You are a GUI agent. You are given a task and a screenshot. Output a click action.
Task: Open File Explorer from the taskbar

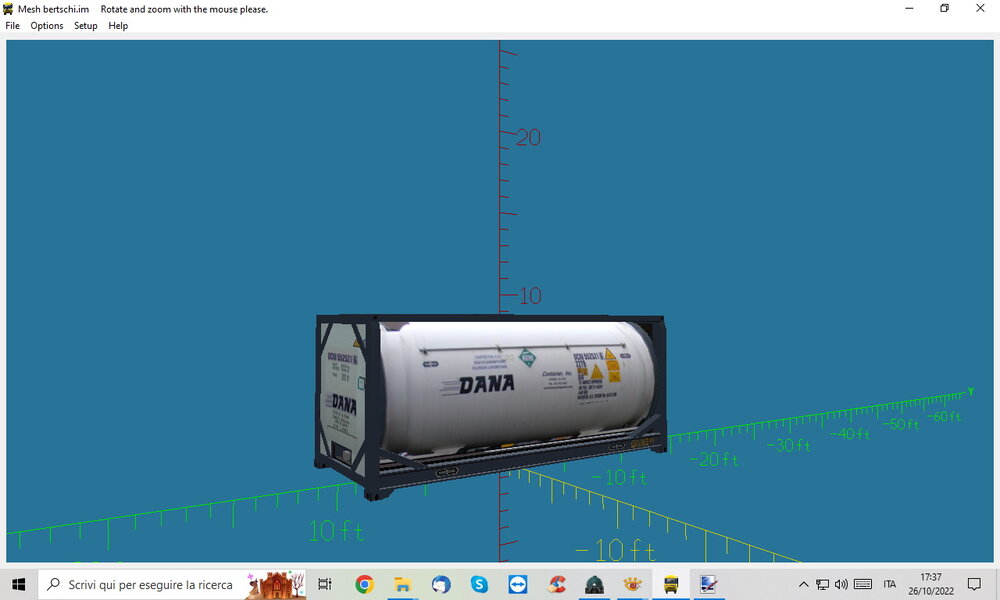(x=402, y=584)
